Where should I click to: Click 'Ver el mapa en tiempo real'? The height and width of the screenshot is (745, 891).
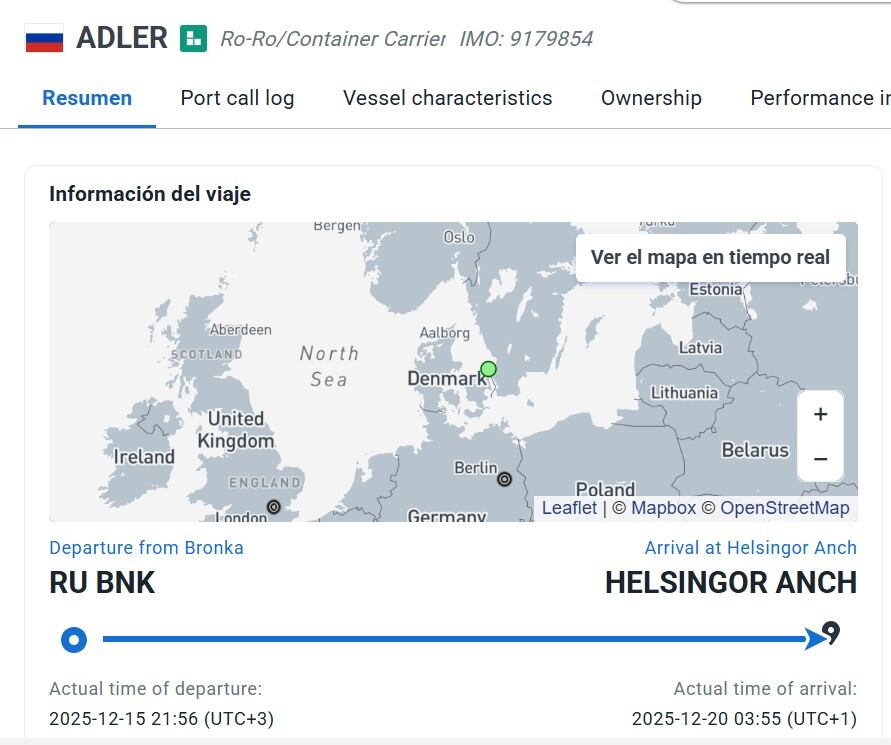coord(709,257)
